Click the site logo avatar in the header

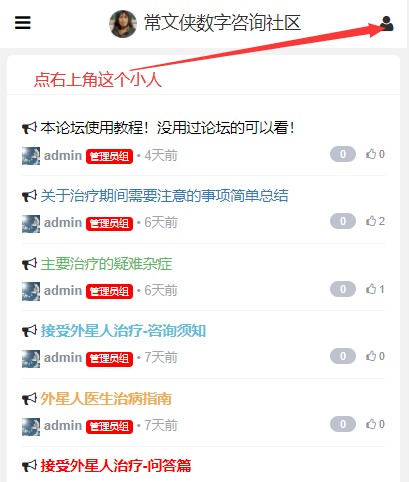point(123,24)
